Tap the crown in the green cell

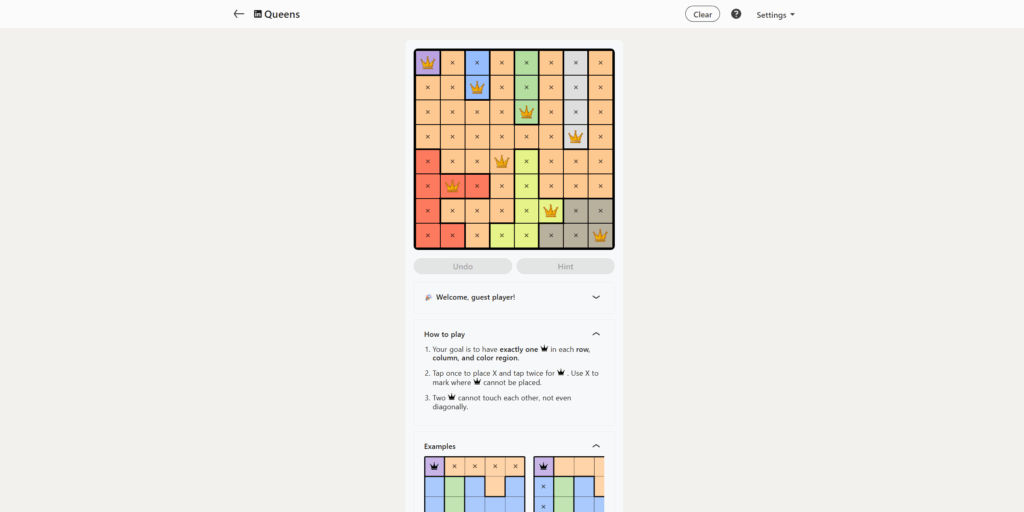[526, 112]
